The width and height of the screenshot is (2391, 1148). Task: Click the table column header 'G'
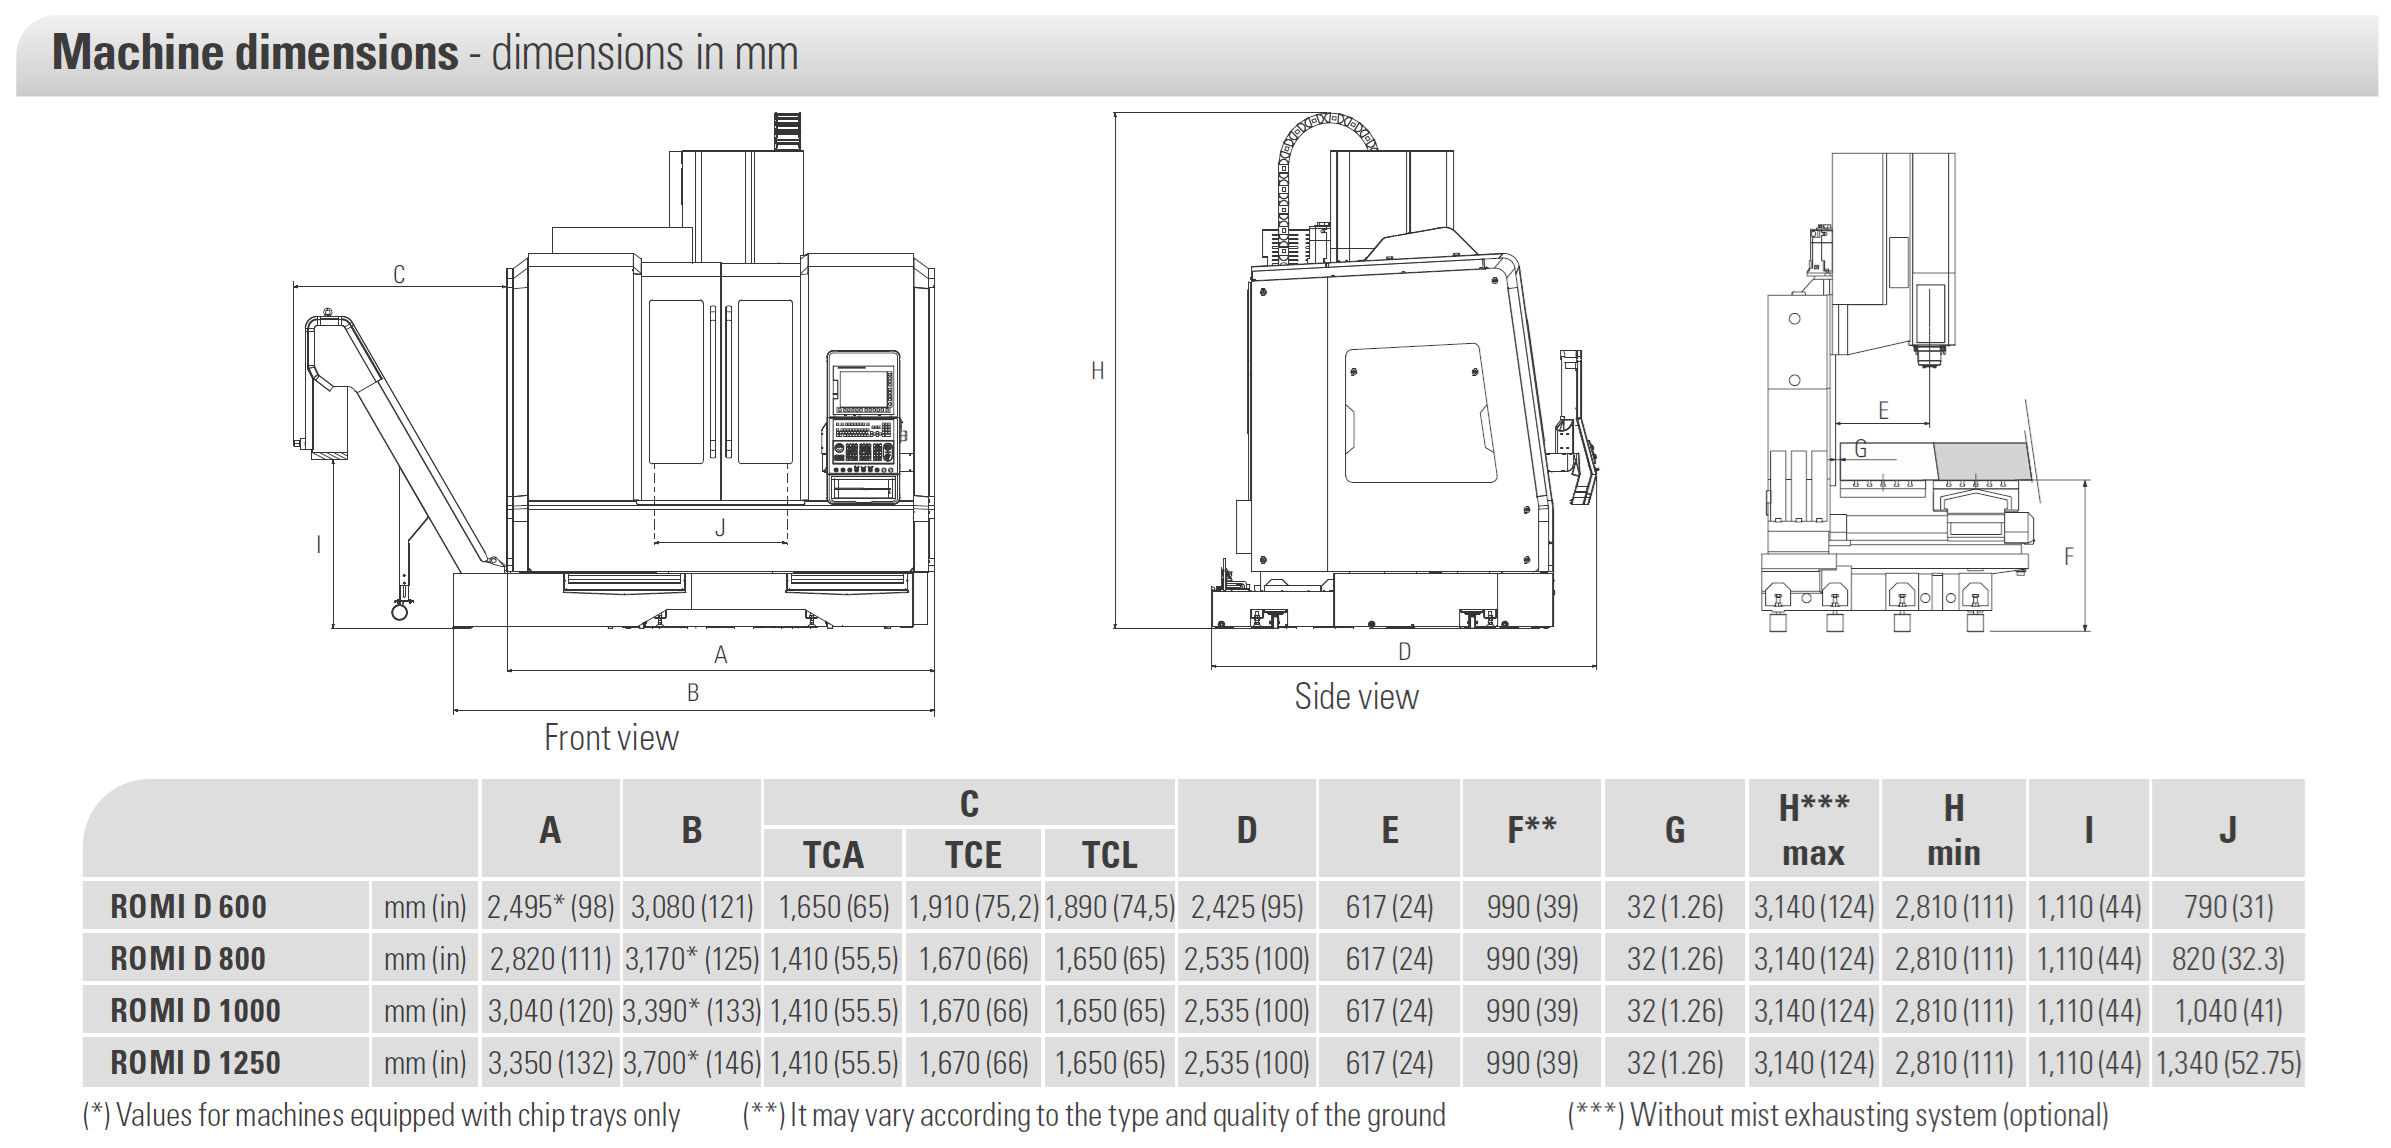tap(1675, 830)
